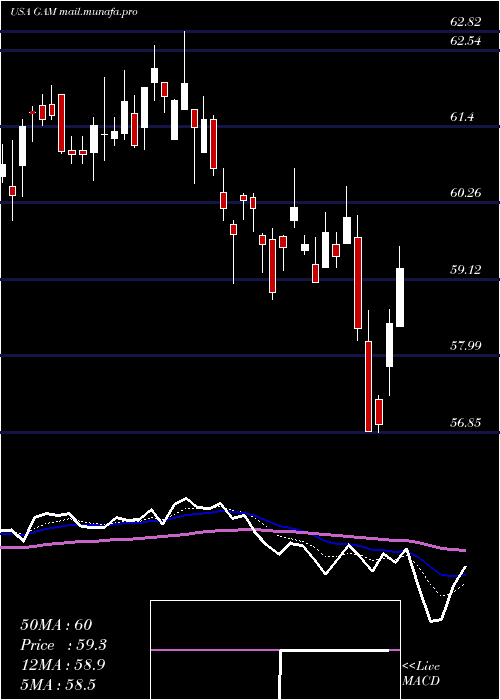Click the '12MA : 58.9' indicator text
This screenshot has height=700, width=500.
pos(63,665)
